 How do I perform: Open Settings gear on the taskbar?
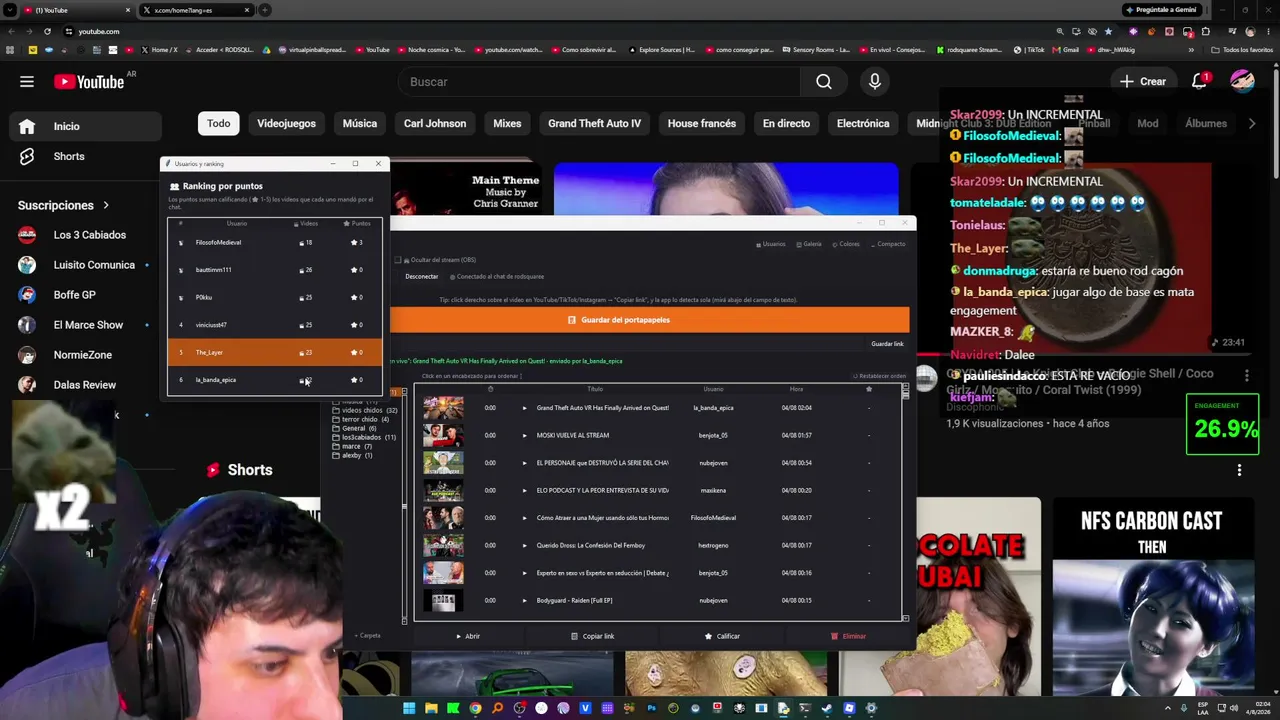(871, 708)
